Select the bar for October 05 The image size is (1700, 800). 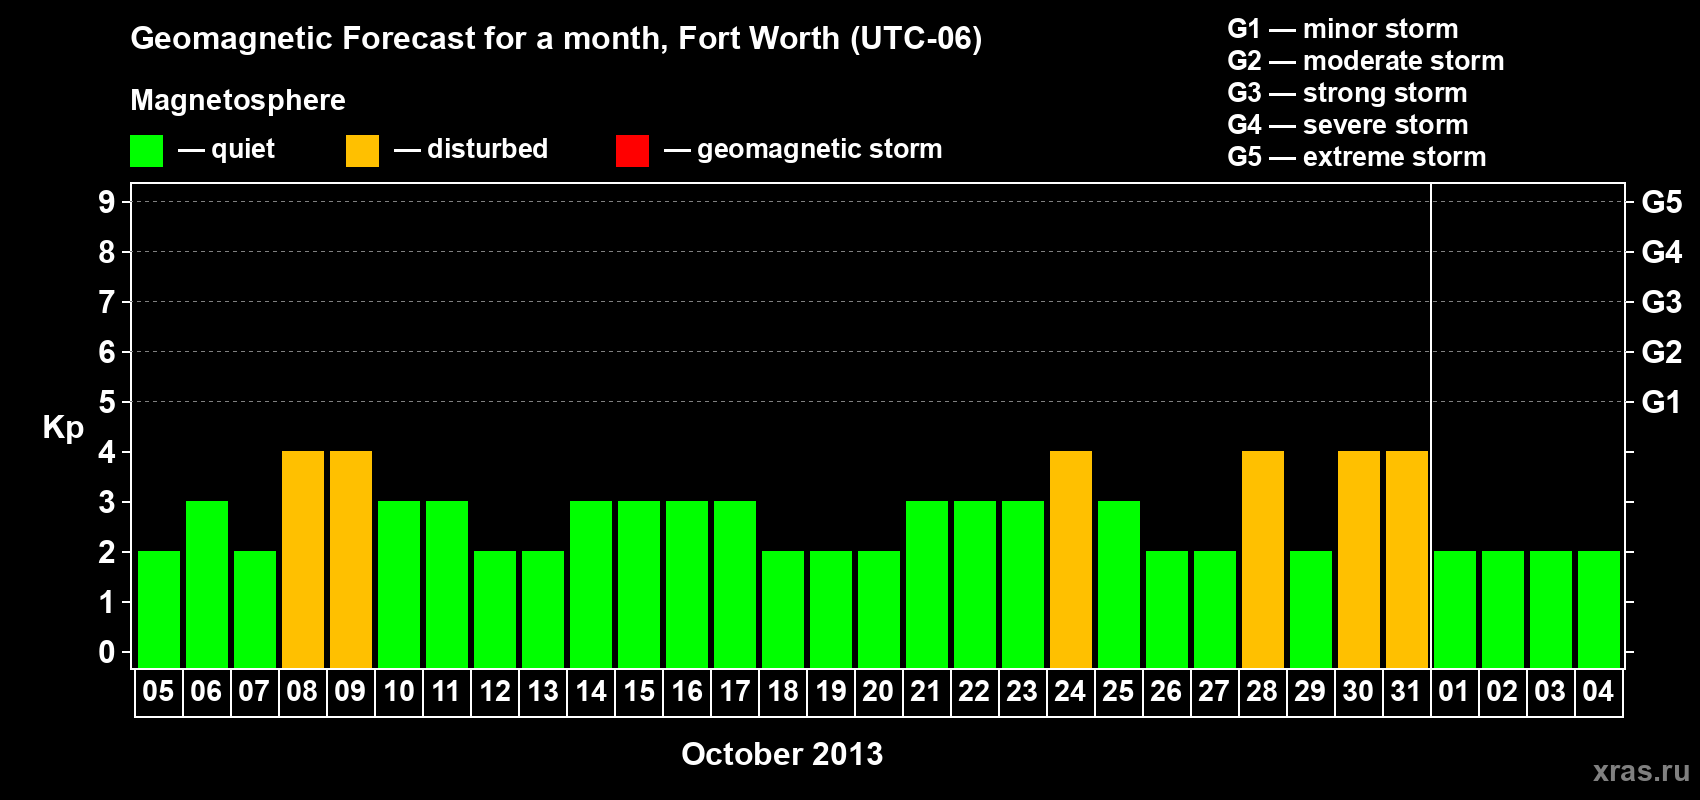tap(159, 609)
